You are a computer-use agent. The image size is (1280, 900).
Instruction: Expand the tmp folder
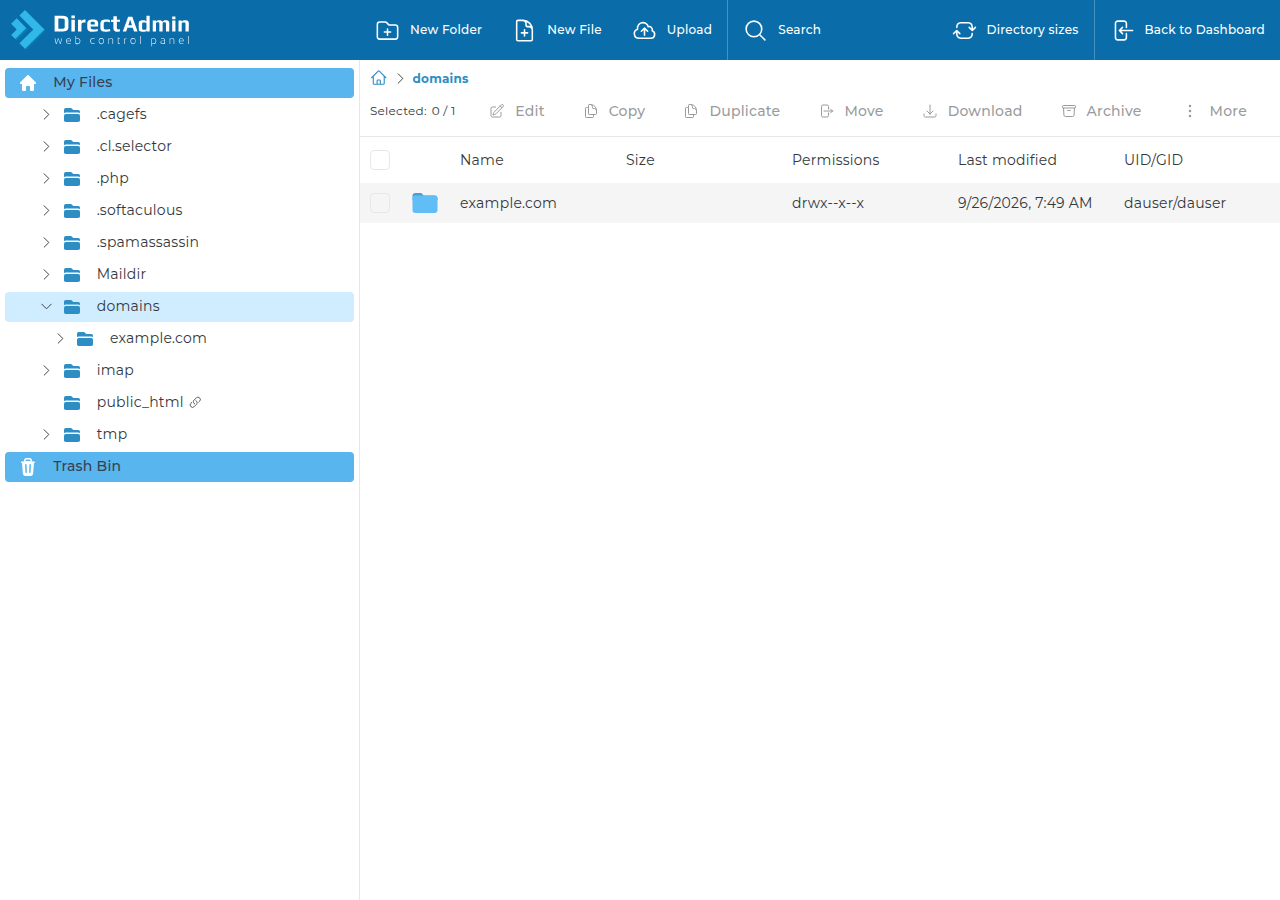tap(46, 434)
